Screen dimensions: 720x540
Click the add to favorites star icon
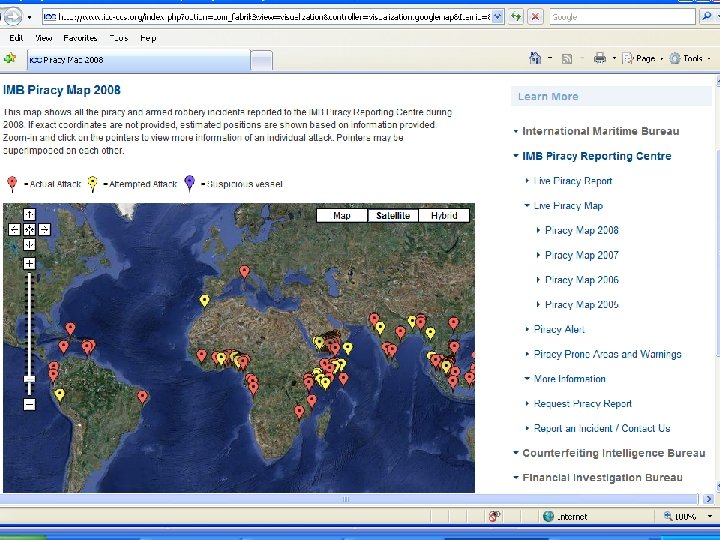pos(10,58)
